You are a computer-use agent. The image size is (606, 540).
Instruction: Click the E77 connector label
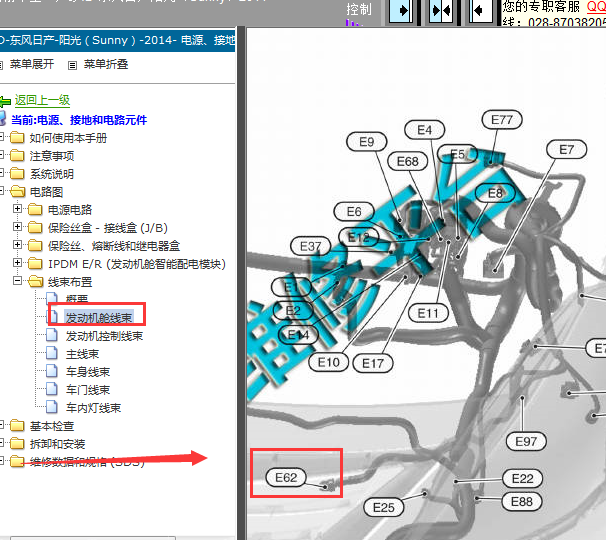coord(502,120)
